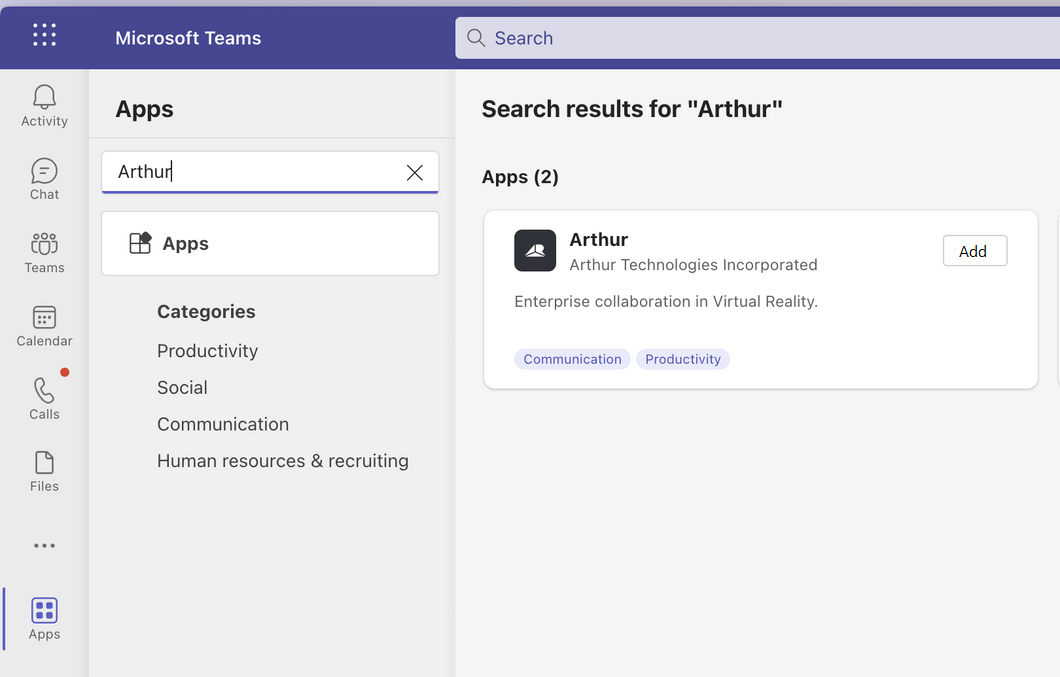This screenshot has height=677, width=1060.
Task: Show more sidebar options via ellipsis
Action: pos(44,545)
